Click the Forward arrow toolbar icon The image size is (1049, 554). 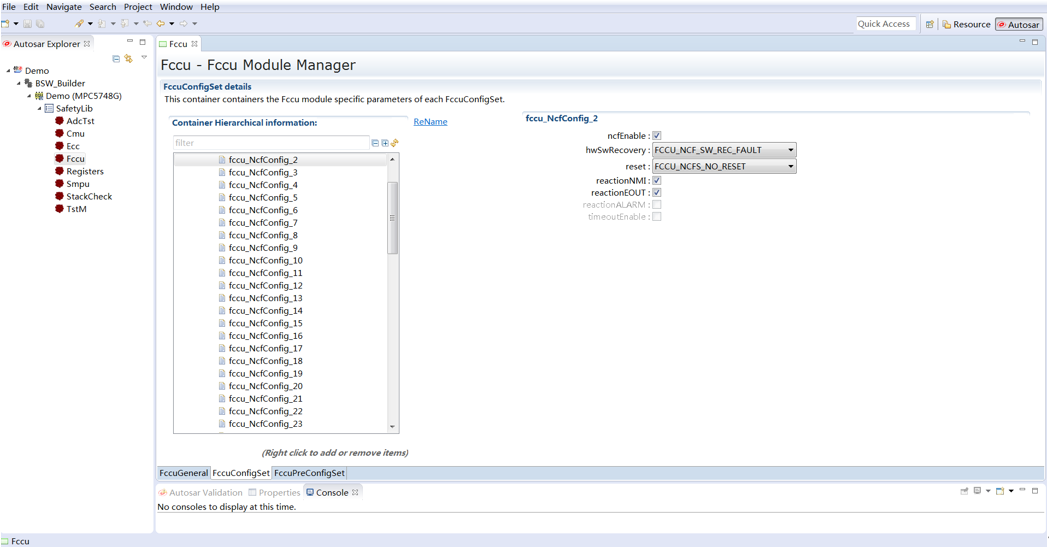point(184,23)
